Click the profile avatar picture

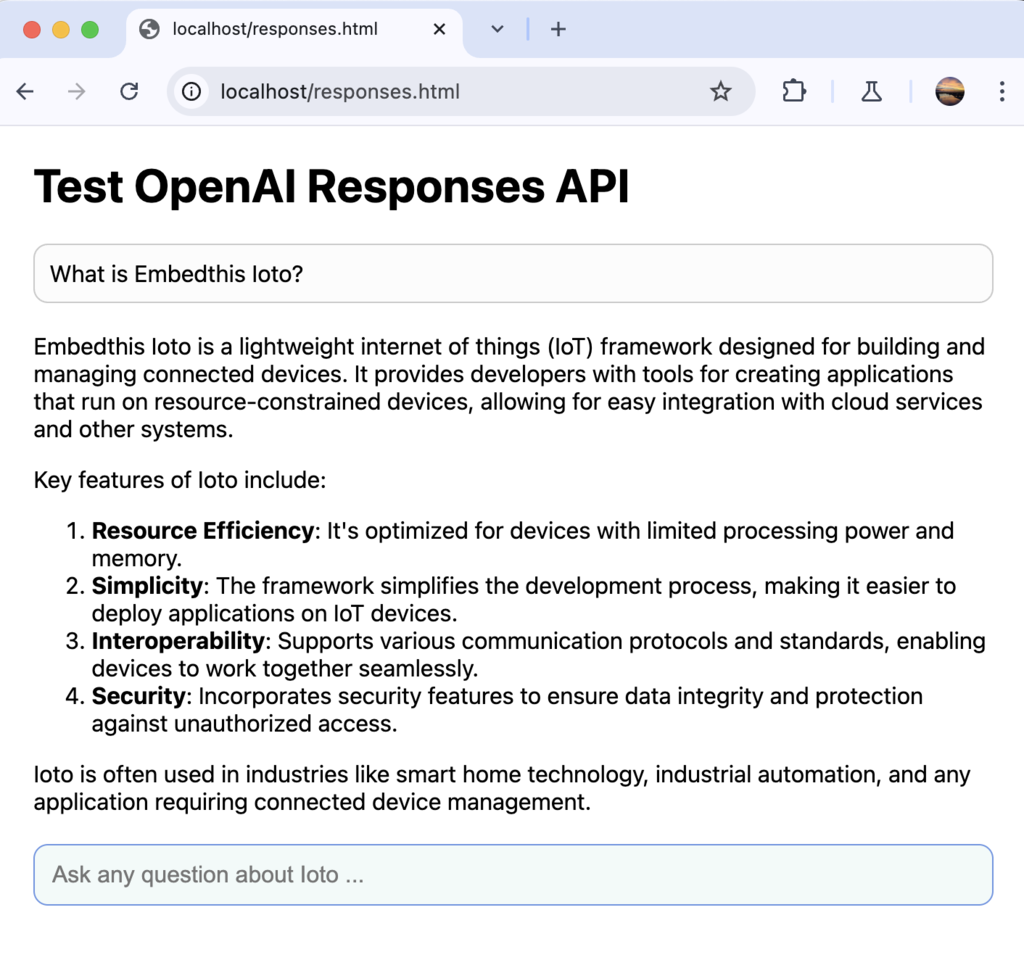[949, 92]
